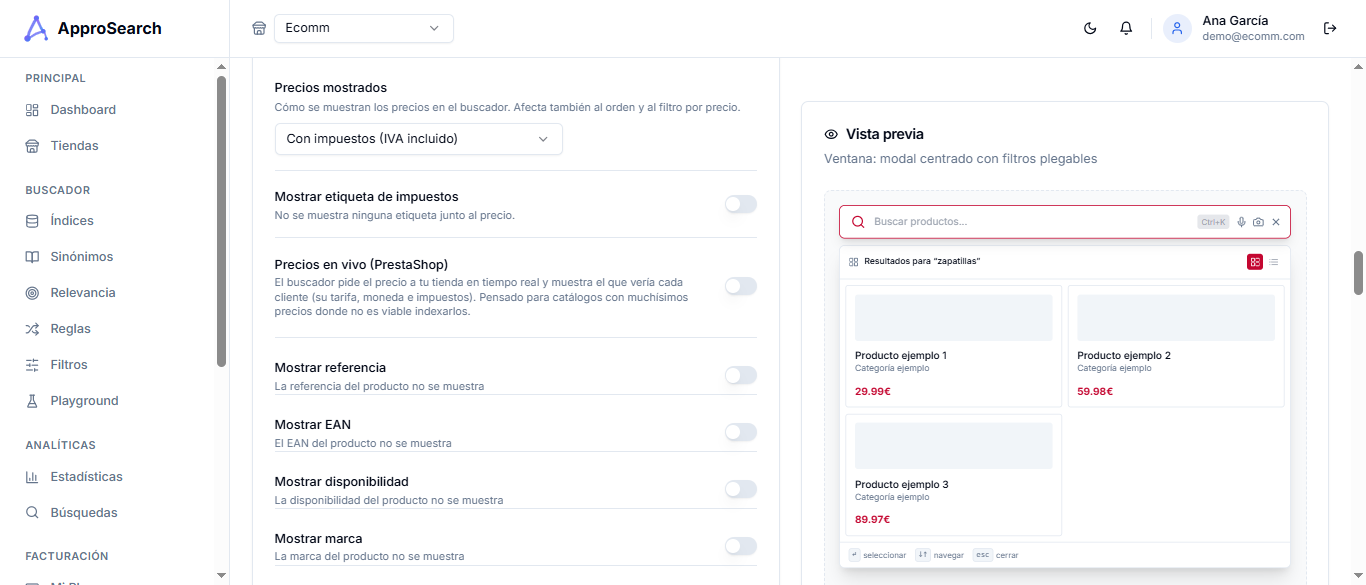Toggle dark mode with the moon icon
The image size is (1366, 585).
tap(1090, 28)
